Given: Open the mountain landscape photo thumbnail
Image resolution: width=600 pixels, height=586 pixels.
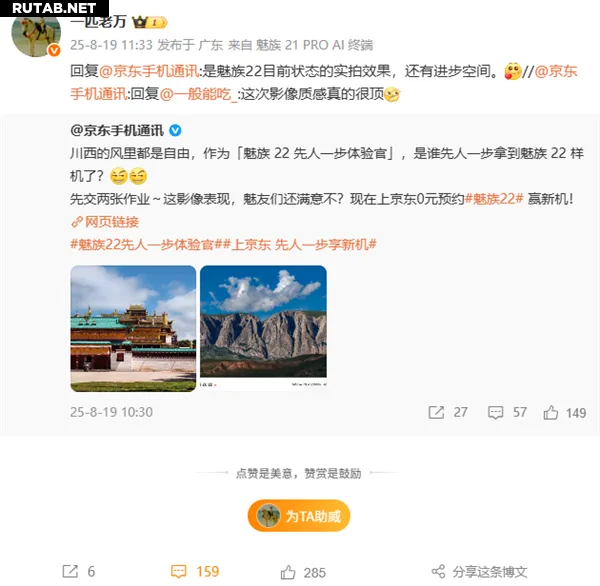Looking at the screenshot, I should click(x=263, y=328).
